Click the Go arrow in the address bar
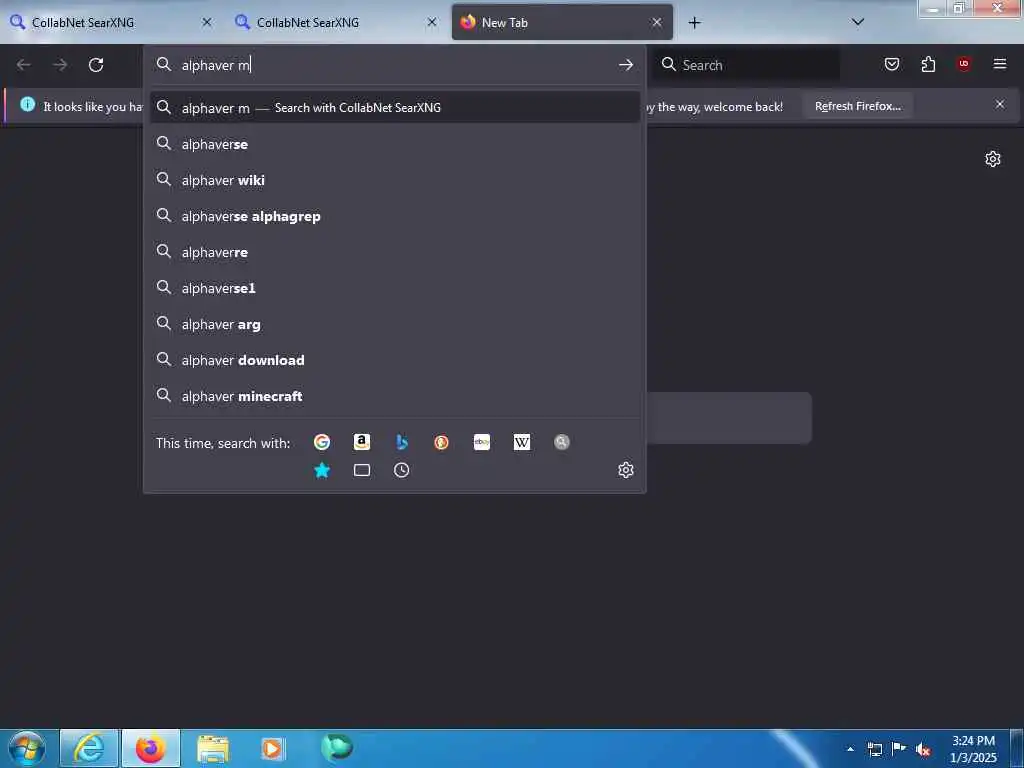The width and height of the screenshot is (1024, 768). pyautogui.click(x=626, y=65)
